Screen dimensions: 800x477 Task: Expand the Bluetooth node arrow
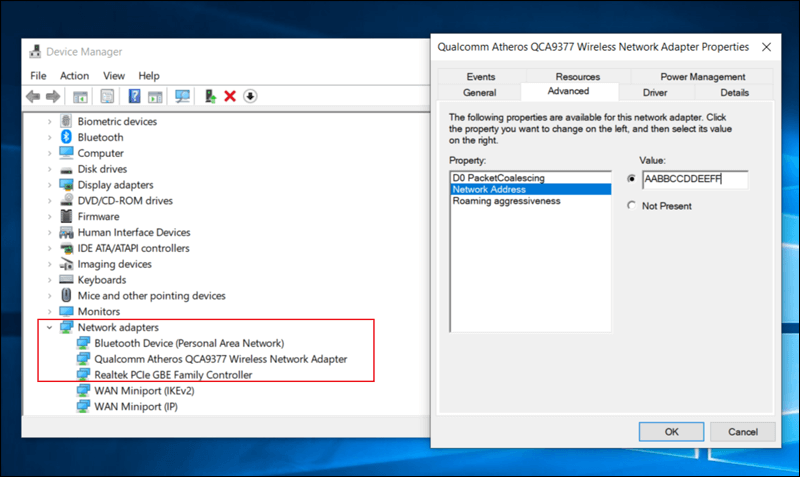[49, 137]
